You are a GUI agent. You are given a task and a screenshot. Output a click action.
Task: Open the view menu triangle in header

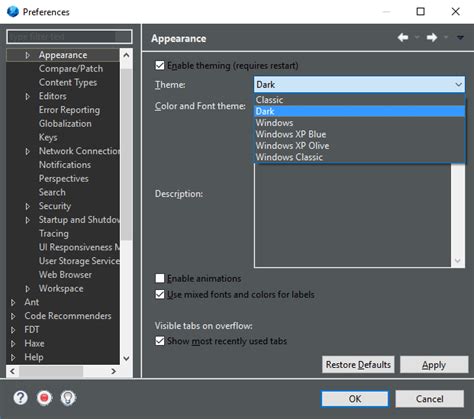[x=460, y=38]
